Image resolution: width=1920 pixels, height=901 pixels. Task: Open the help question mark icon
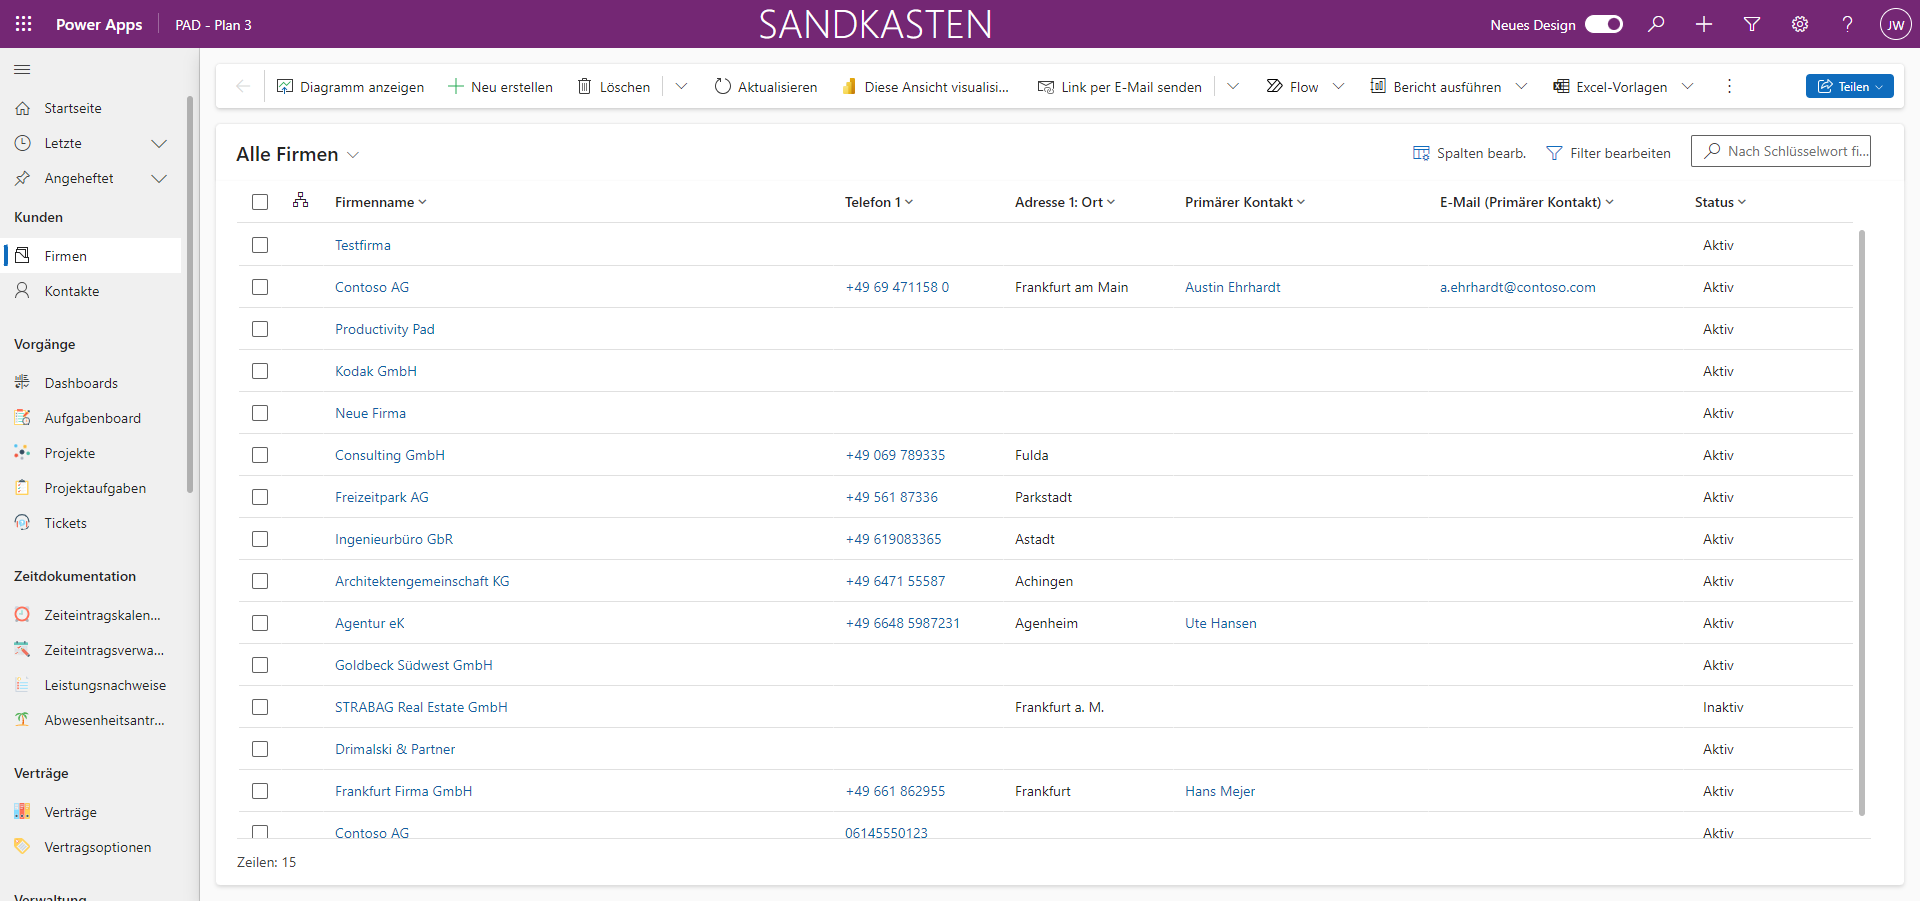click(x=1848, y=24)
